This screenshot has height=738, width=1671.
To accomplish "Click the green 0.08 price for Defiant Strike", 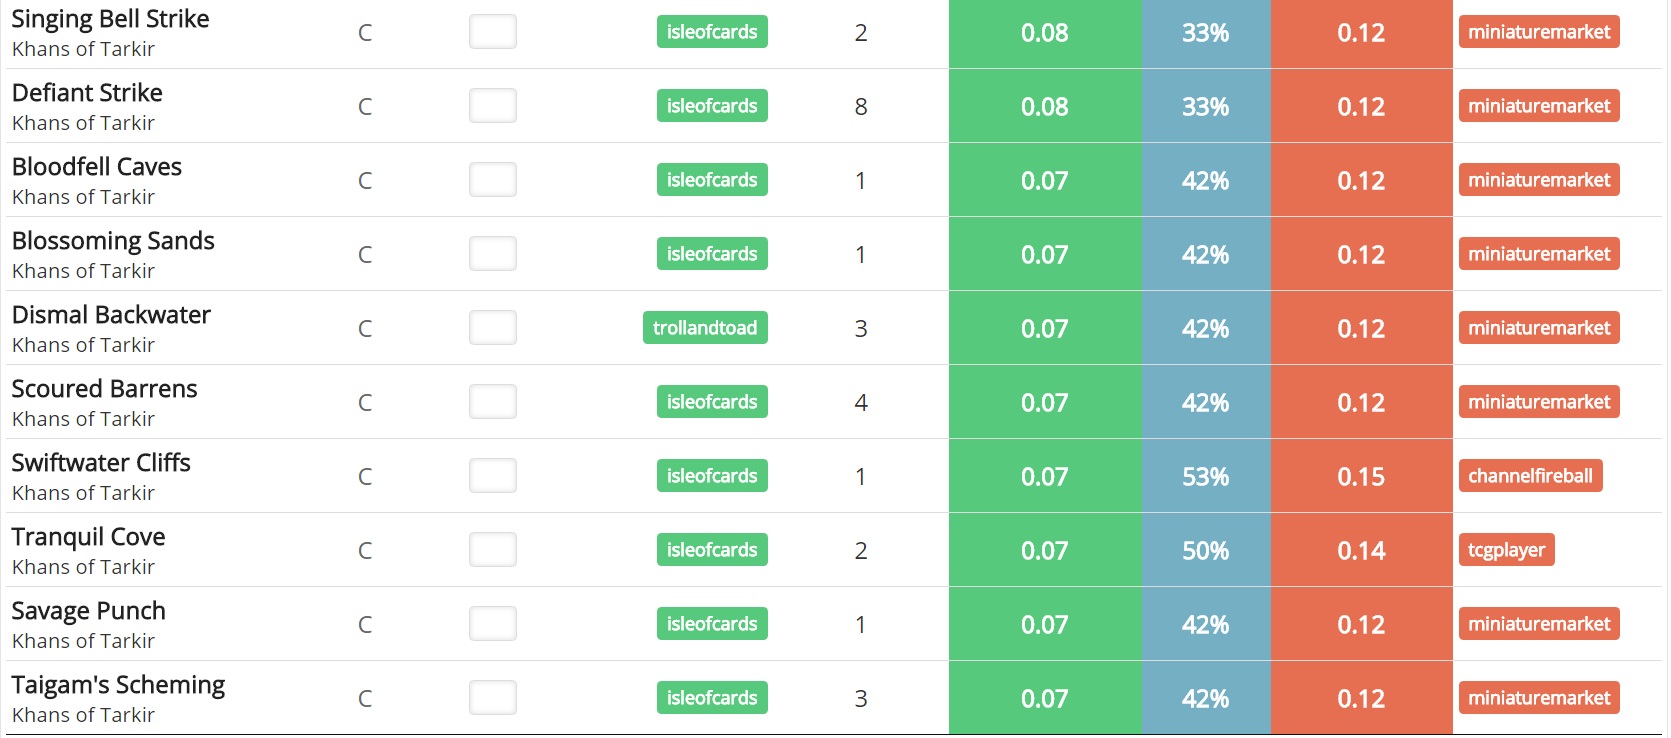I will [x=1044, y=106].
